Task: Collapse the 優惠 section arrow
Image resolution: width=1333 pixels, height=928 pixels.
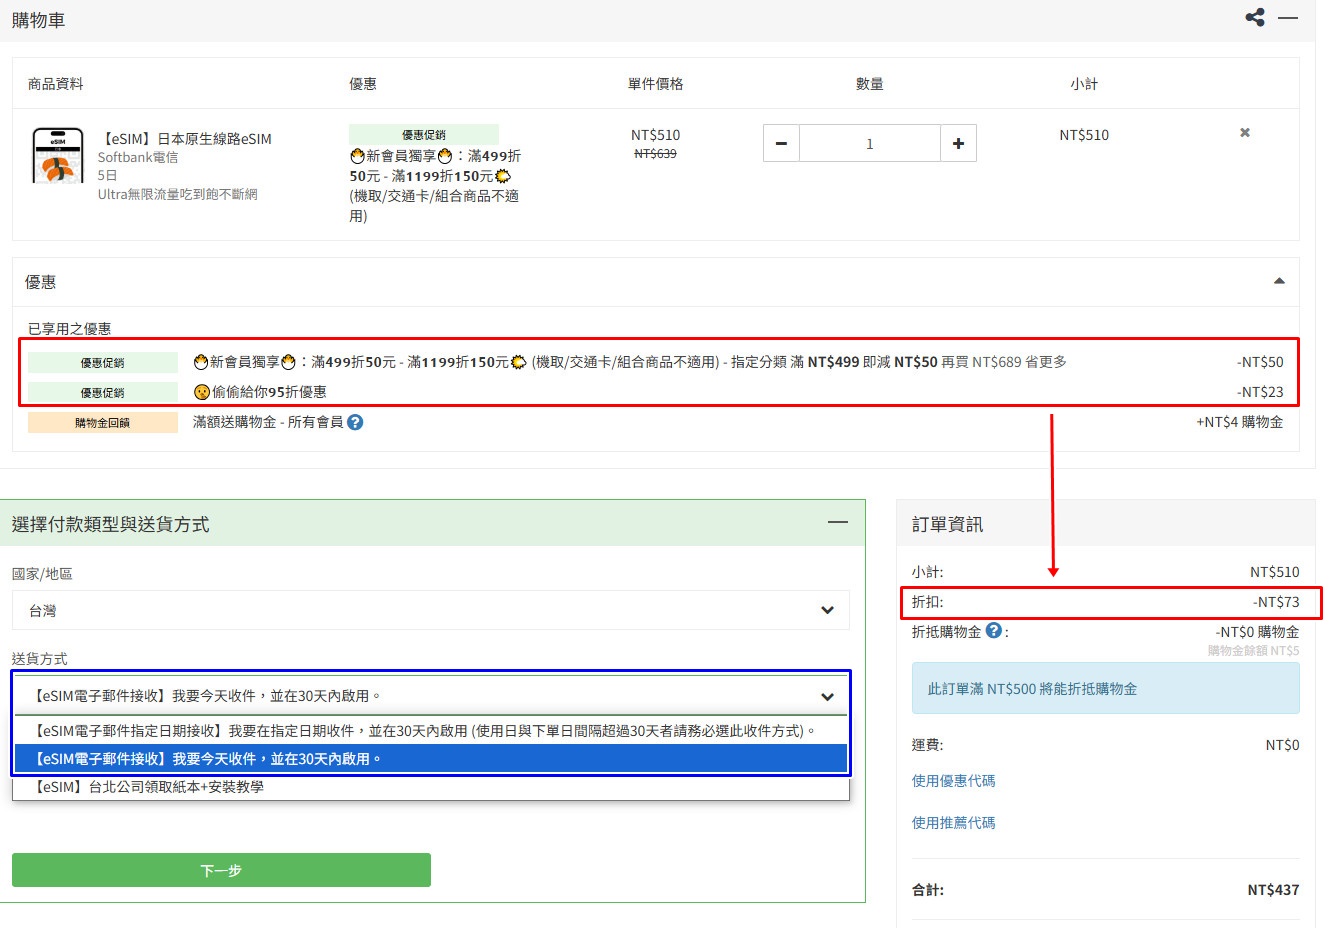Action: [x=1279, y=281]
